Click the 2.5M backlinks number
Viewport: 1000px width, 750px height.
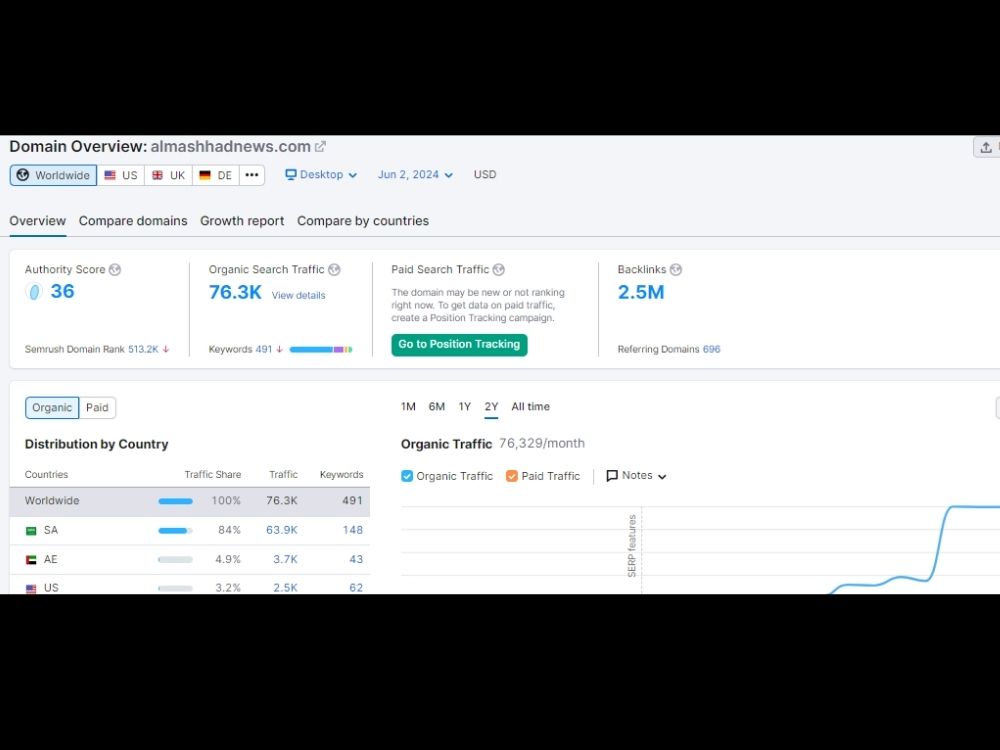coord(641,292)
